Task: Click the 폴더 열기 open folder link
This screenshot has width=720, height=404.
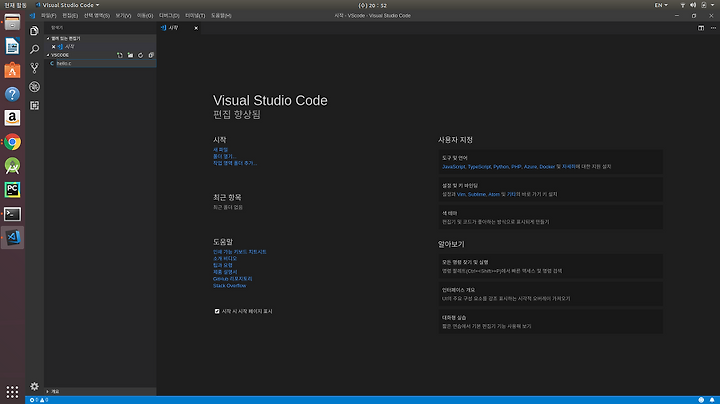Action: point(225,157)
